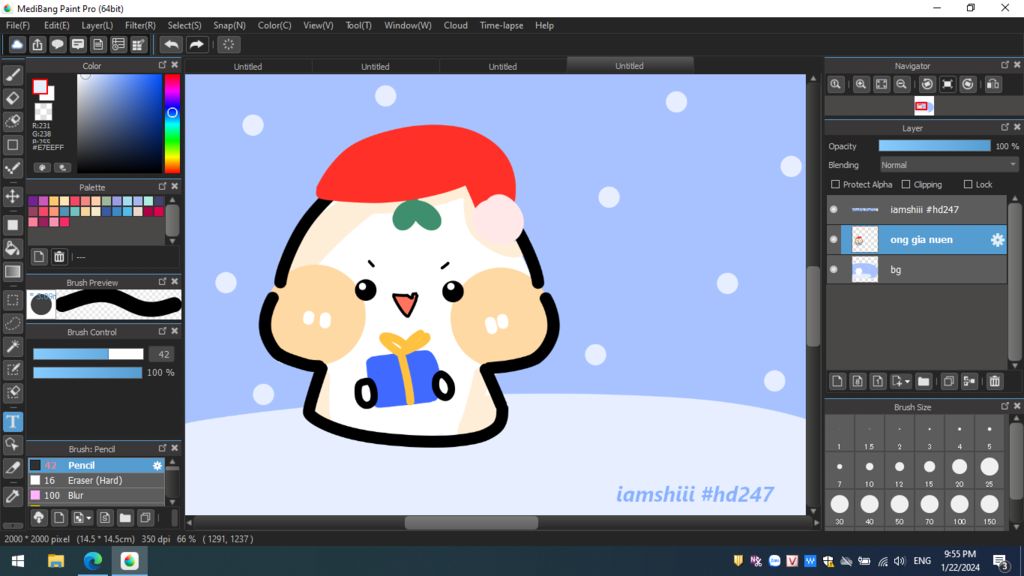Select the Lasso tool
Image resolution: width=1024 pixels, height=576 pixels.
click(12, 323)
